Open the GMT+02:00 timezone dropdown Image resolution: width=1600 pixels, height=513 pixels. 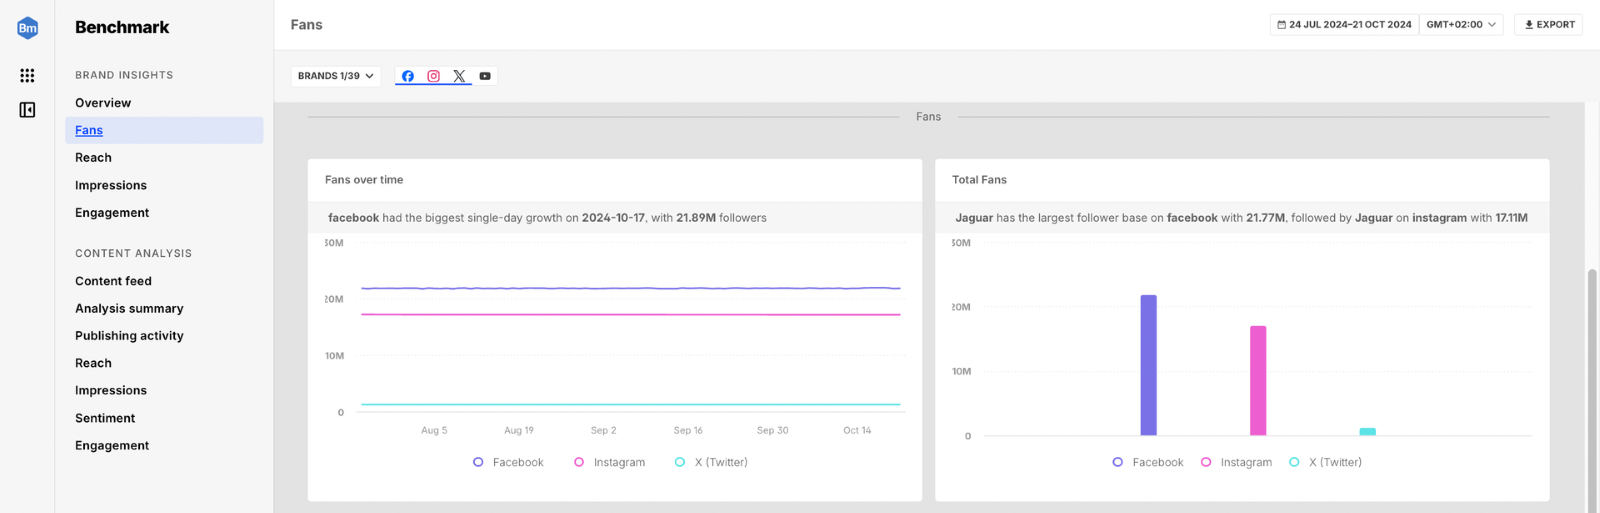pyautogui.click(x=1461, y=25)
